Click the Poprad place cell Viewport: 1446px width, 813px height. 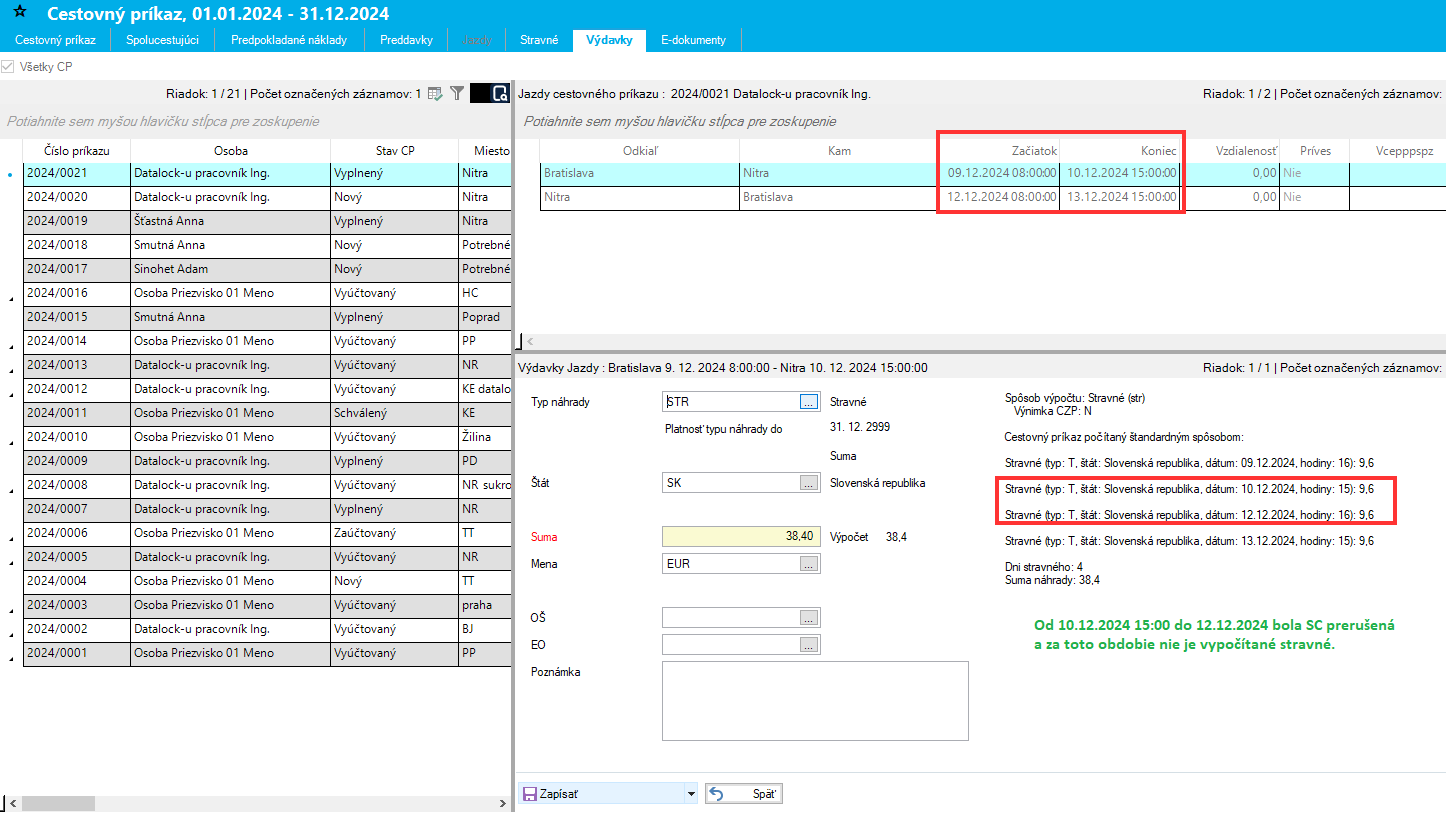[x=485, y=317]
